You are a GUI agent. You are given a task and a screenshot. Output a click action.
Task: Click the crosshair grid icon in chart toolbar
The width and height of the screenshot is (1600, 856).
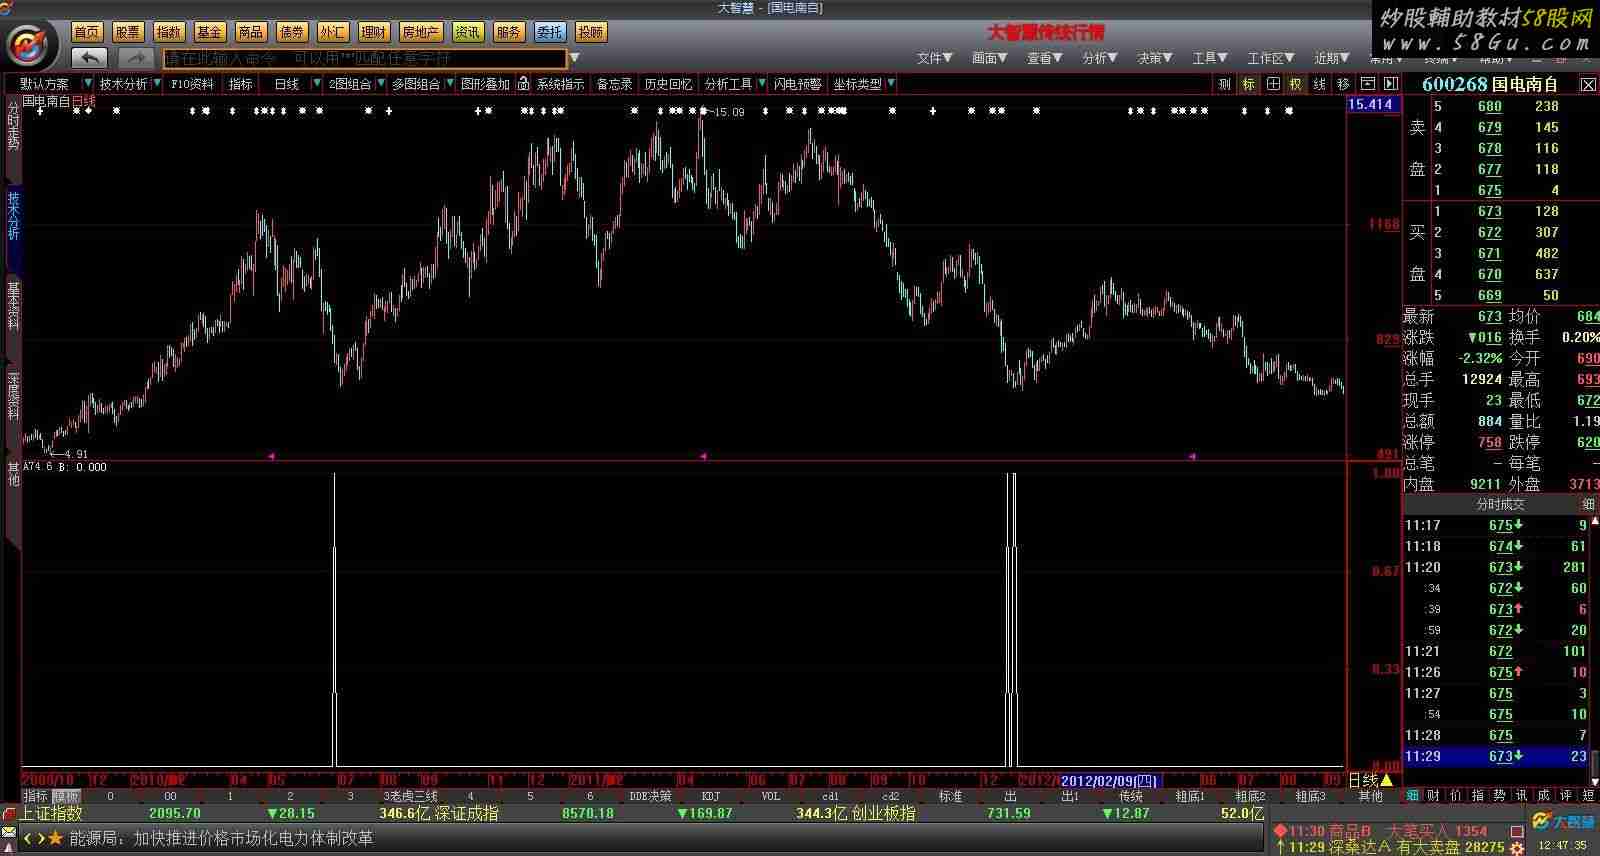1272,84
